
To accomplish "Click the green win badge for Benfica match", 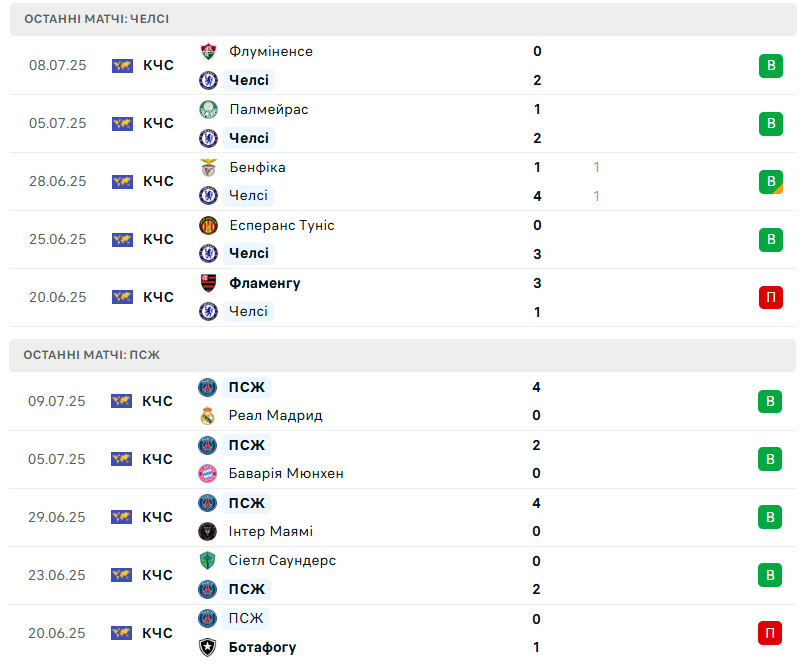I will click(771, 181).
